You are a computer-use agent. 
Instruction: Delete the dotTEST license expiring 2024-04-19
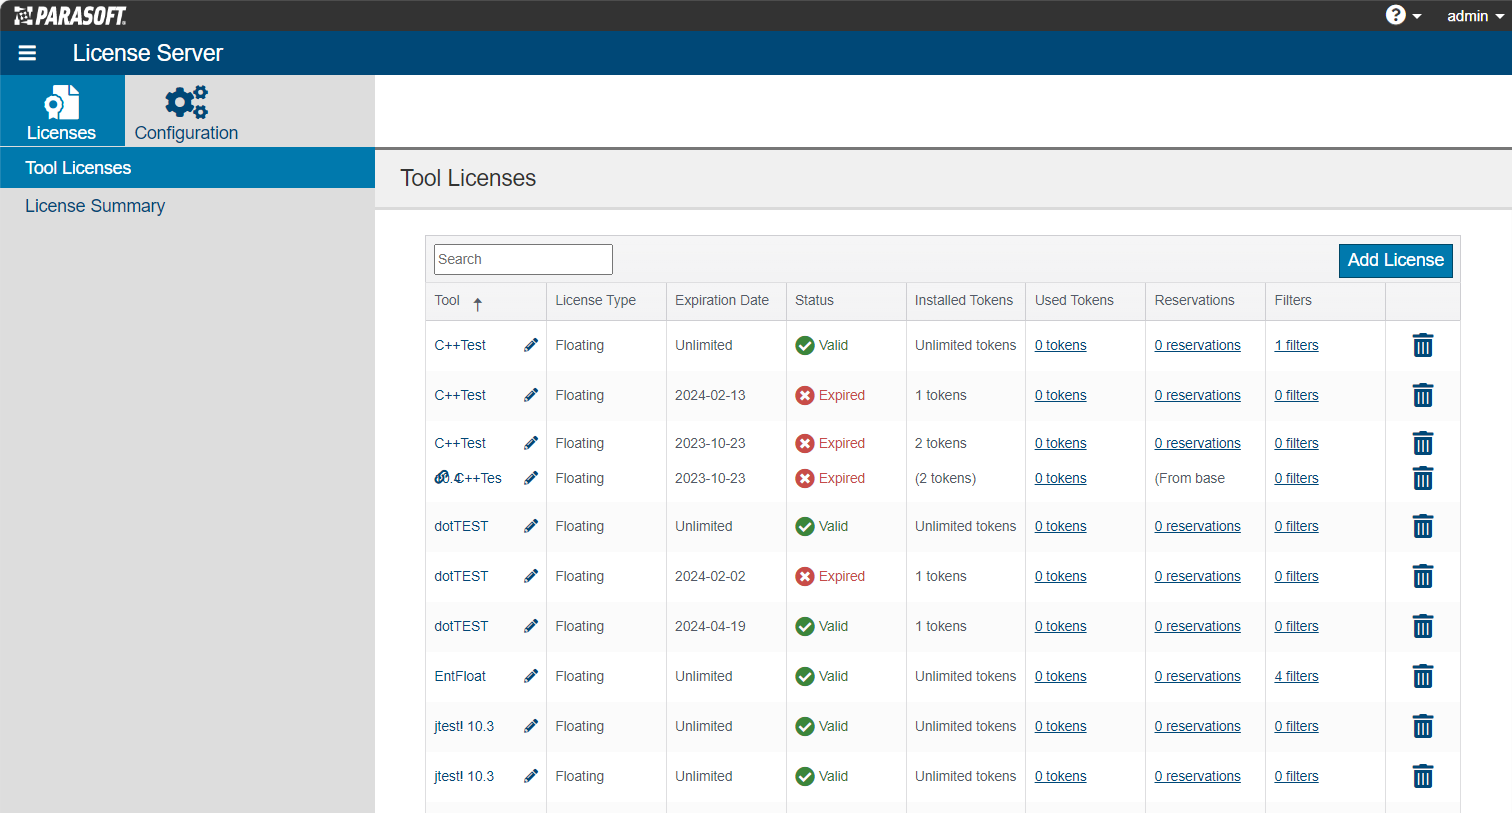point(1423,626)
